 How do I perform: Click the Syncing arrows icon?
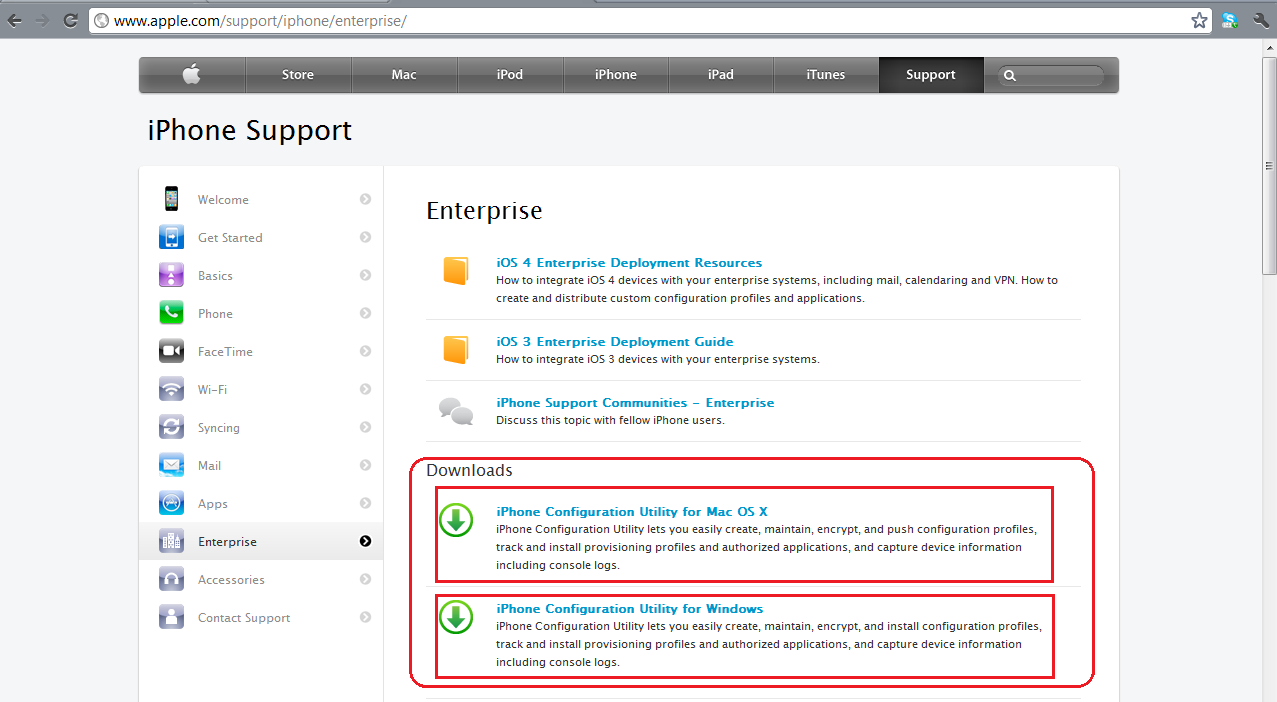tap(172, 427)
